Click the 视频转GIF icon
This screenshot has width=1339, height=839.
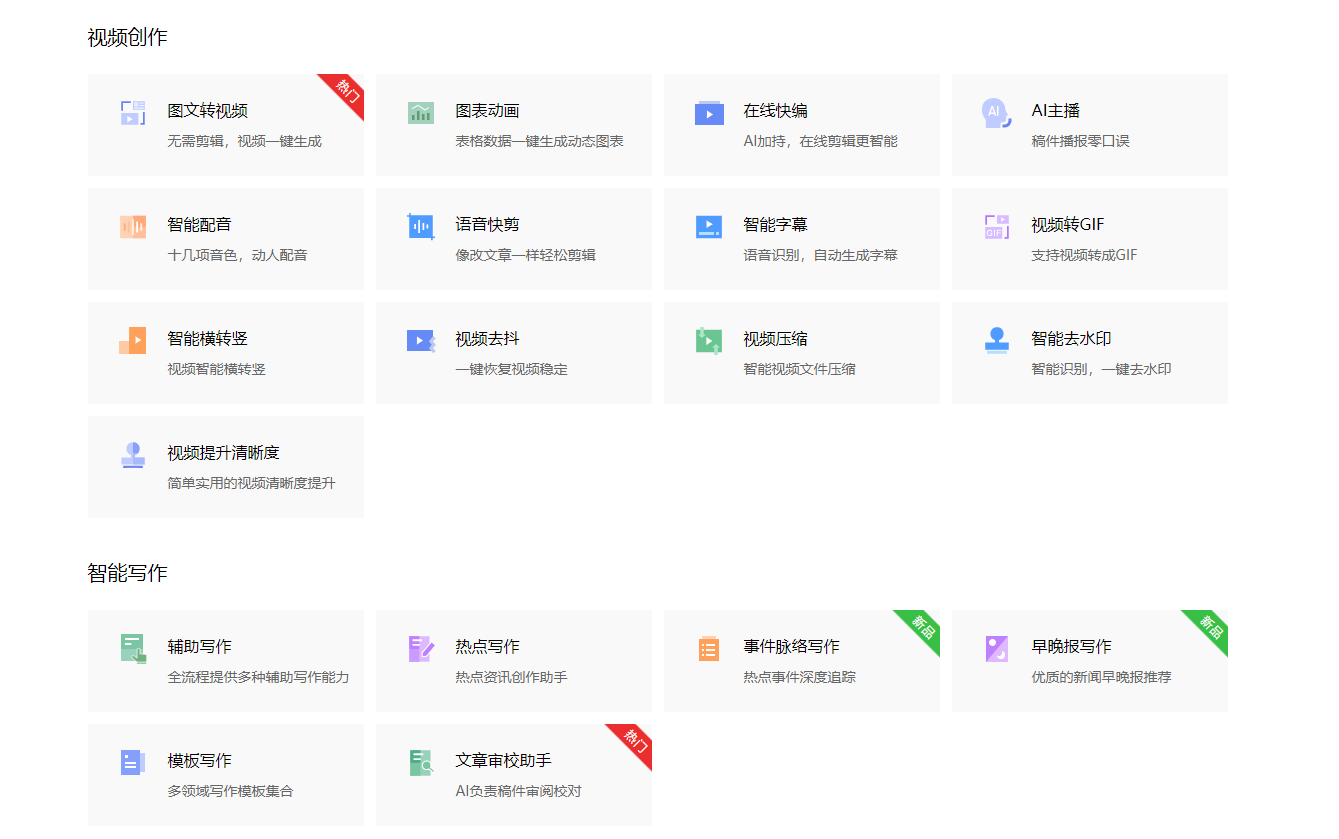(x=997, y=227)
